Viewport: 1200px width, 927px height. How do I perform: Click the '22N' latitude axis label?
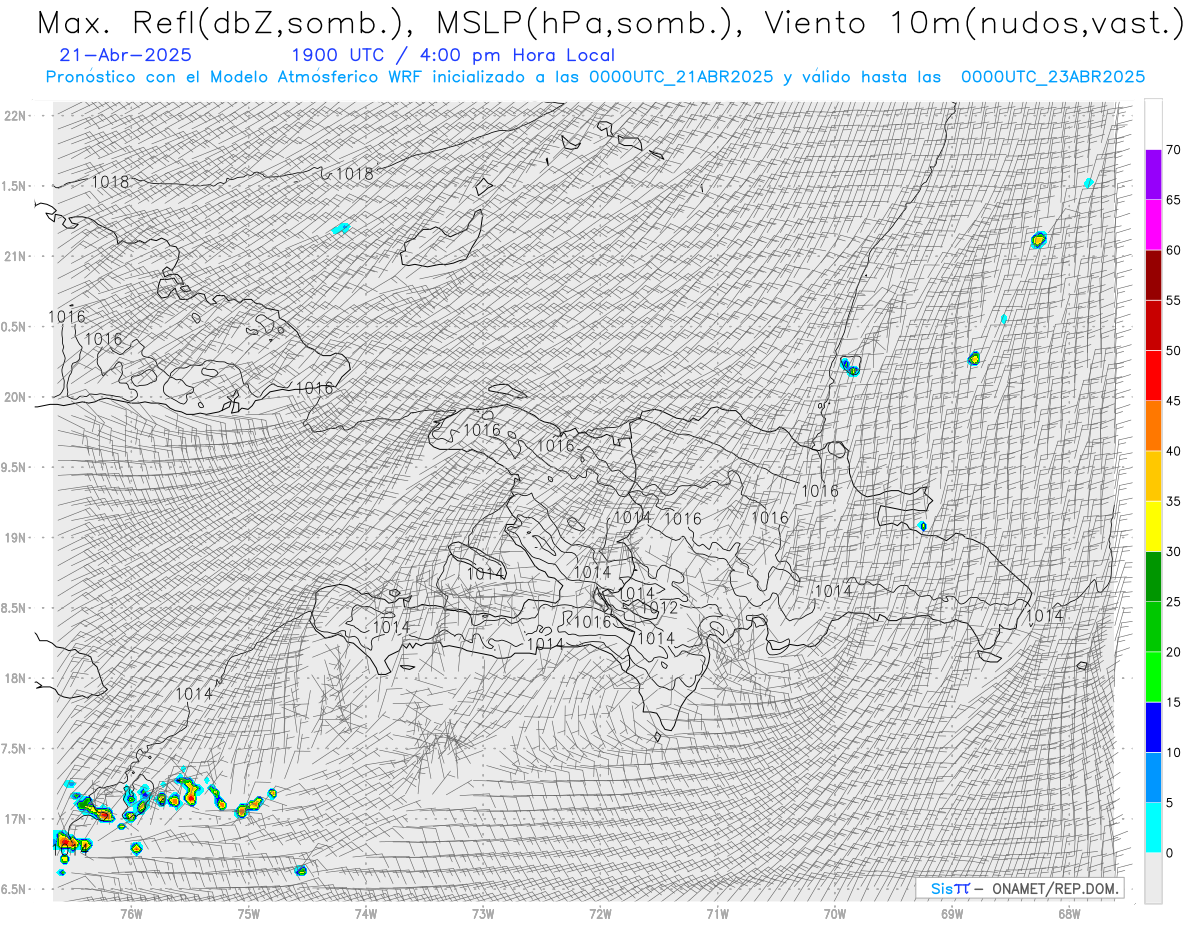click(14, 115)
